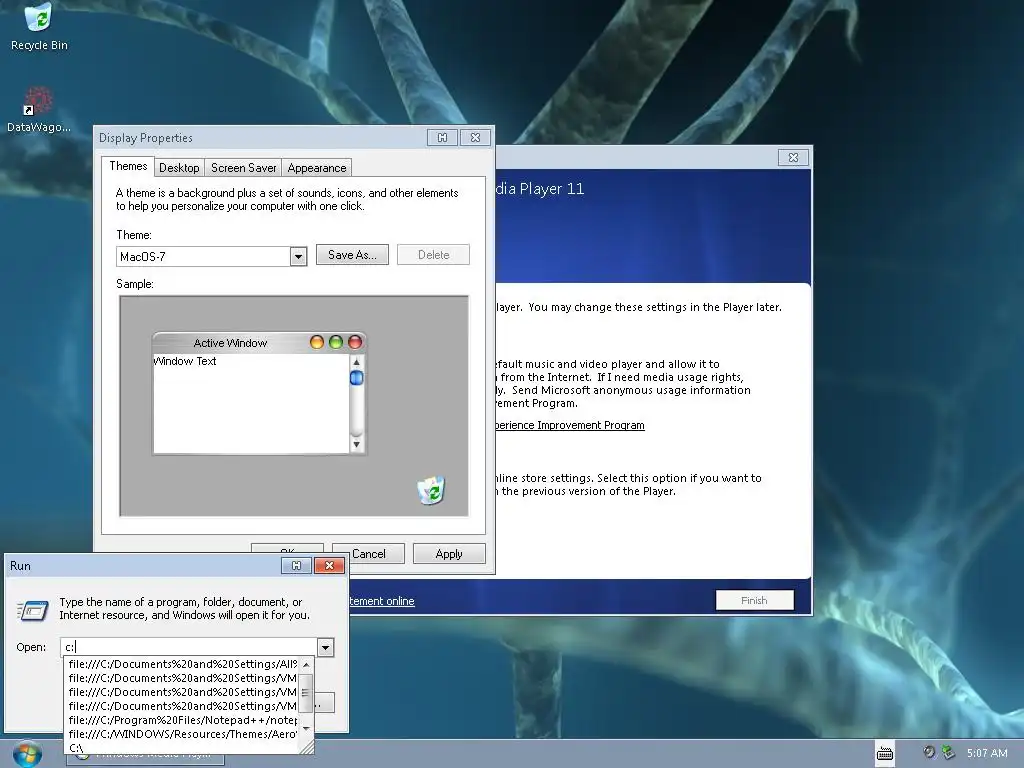This screenshot has width=1024, height=768.
Task: Click the Run dialog program icon
Action: click(32, 610)
